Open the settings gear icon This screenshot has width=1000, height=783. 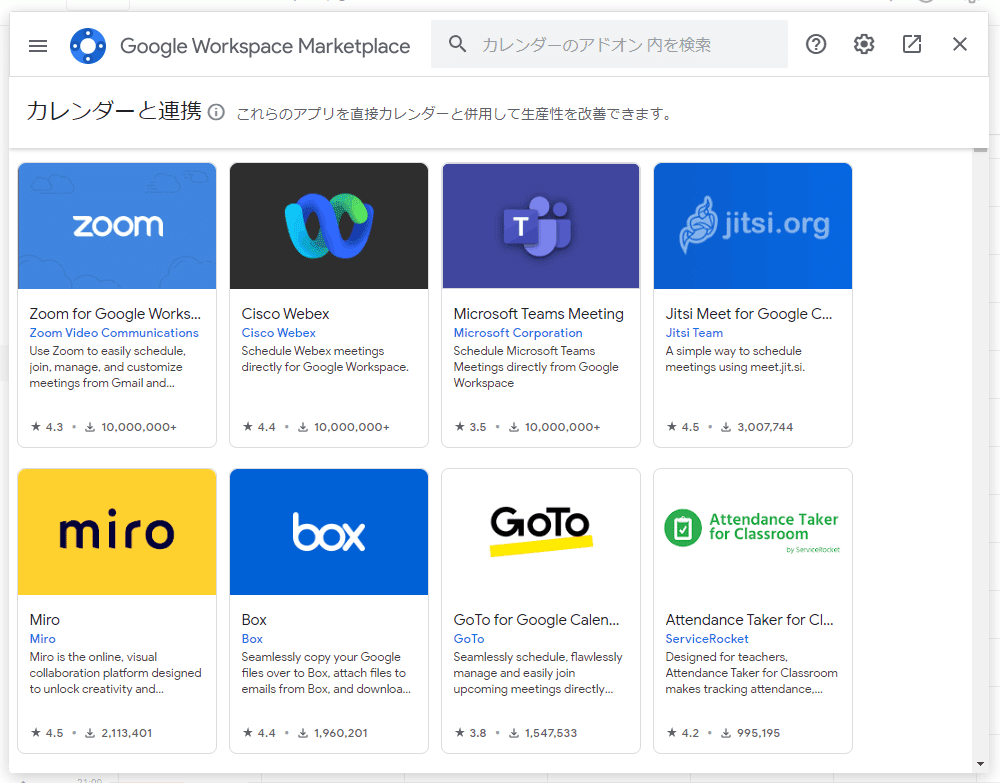864,44
